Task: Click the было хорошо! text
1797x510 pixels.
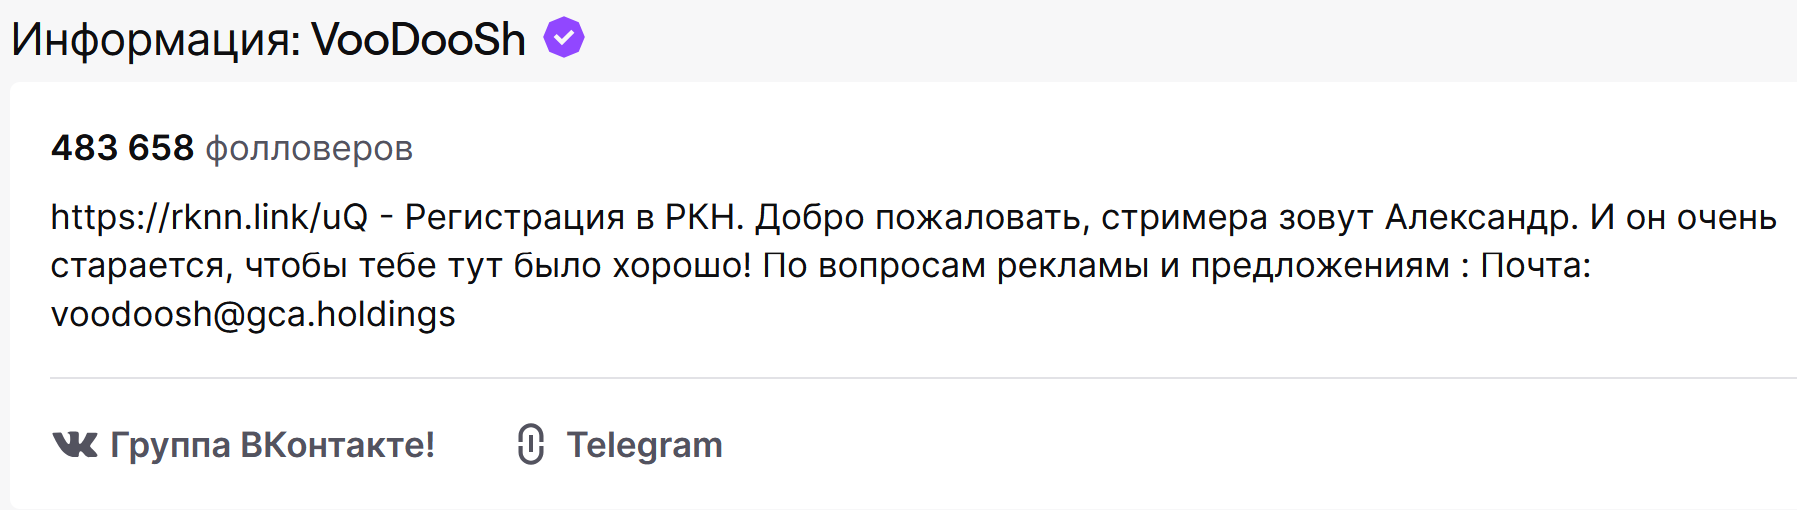Action: 631,266
